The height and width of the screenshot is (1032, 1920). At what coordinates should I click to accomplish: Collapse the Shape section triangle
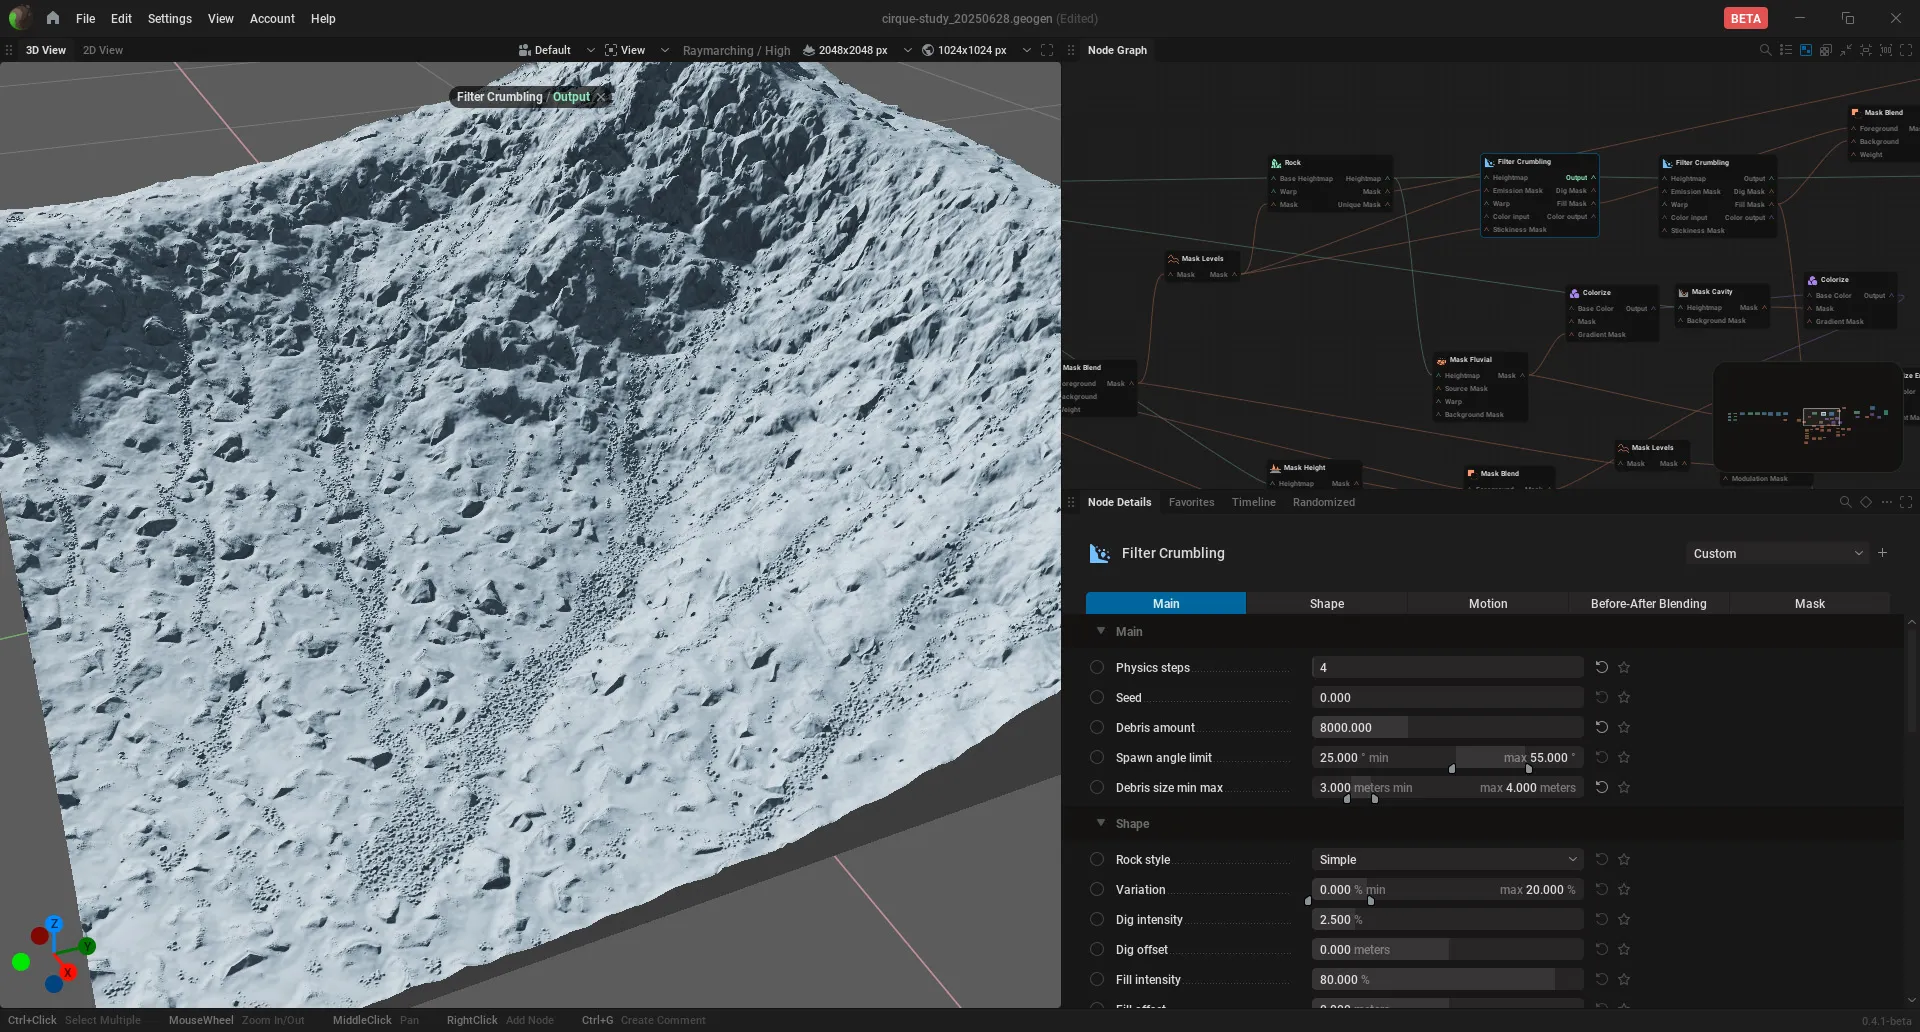(x=1101, y=823)
